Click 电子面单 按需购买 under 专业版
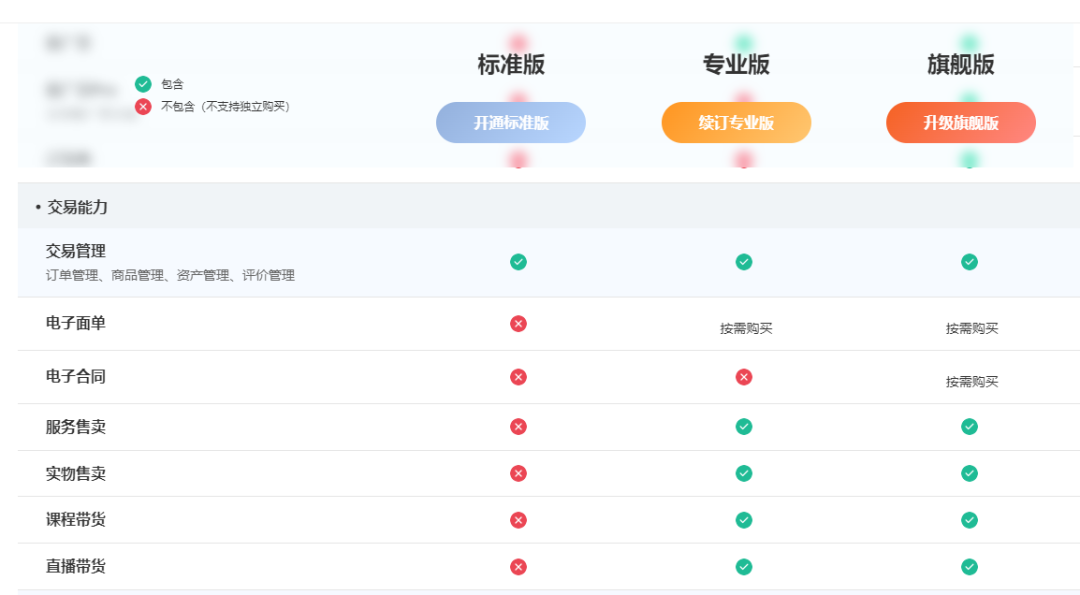The width and height of the screenshot is (1080, 595). pyautogui.click(x=746, y=328)
